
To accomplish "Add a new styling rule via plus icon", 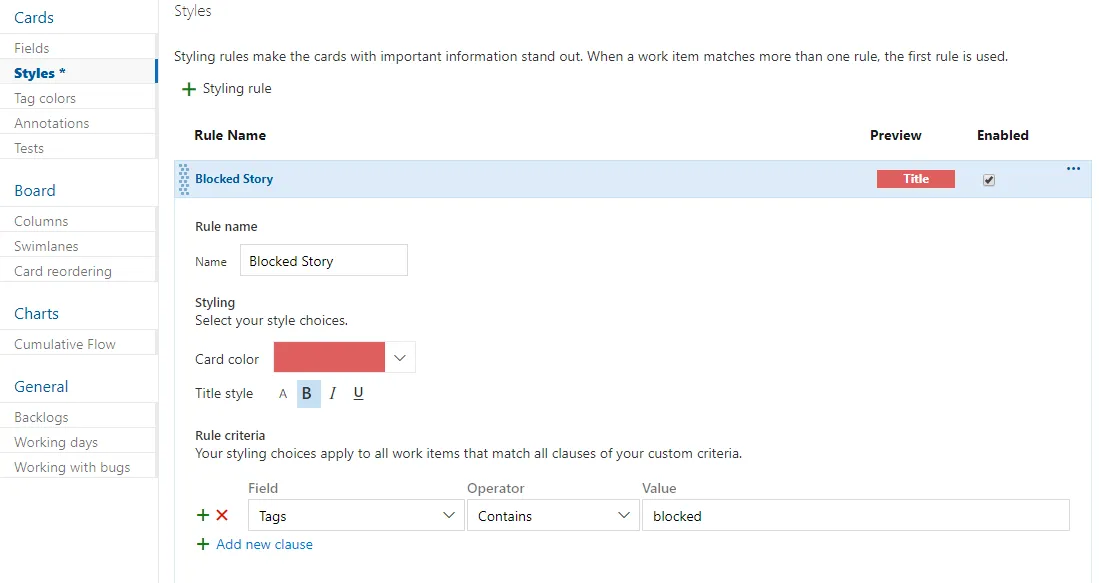I will click(x=189, y=88).
